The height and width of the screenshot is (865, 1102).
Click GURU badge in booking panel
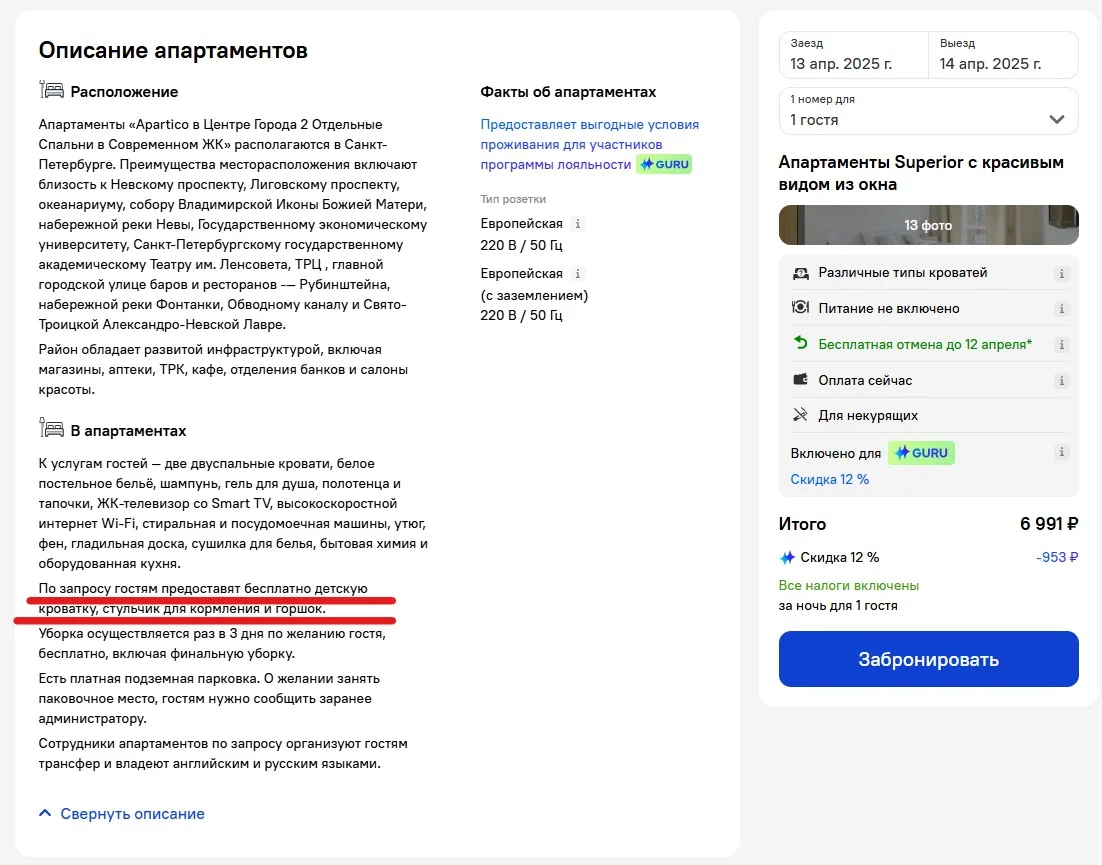point(921,453)
